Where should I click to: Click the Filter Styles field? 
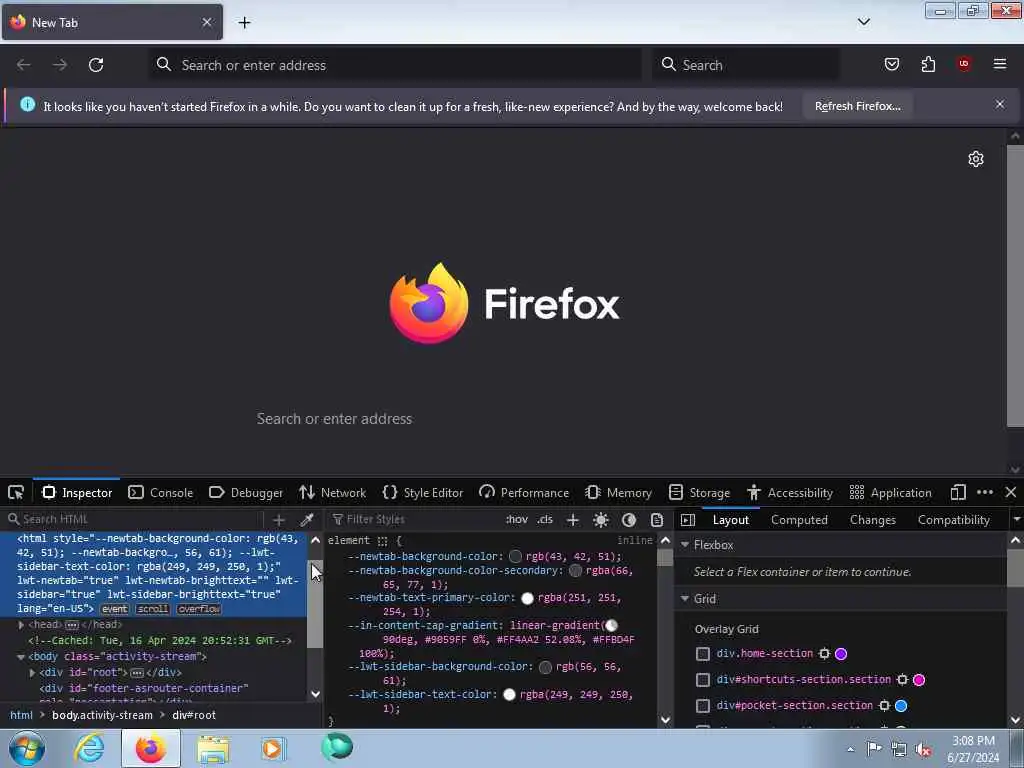point(415,520)
